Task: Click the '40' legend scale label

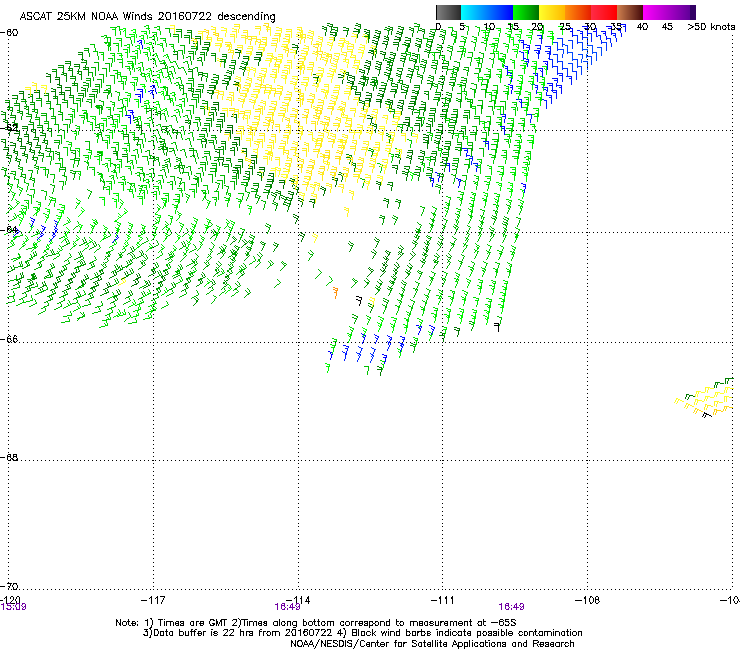Action: click(x=642, y=27)
